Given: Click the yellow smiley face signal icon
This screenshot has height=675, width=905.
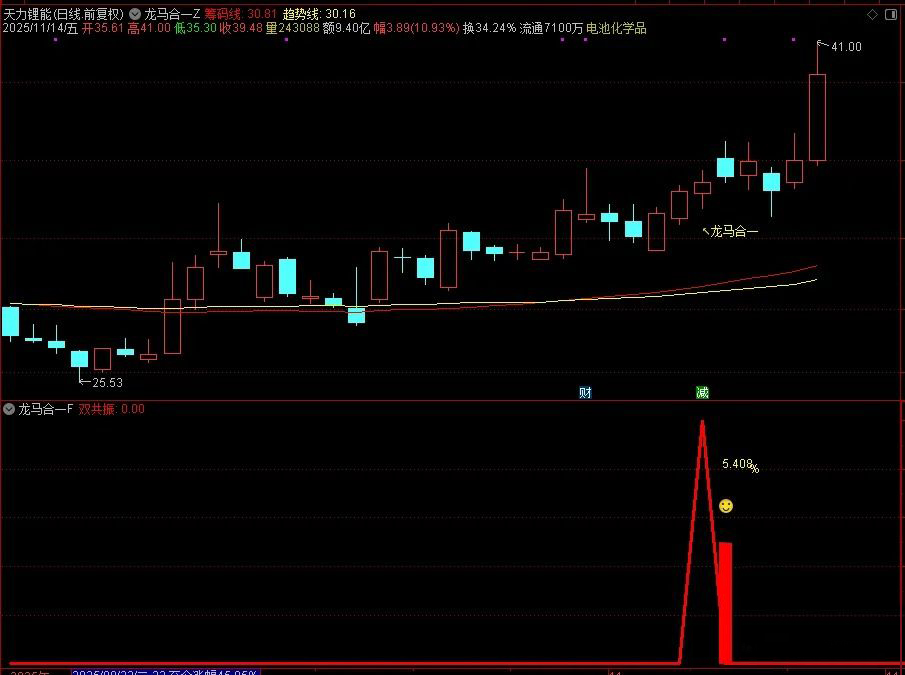Looking at the screenshot, I should click(726, 506).
